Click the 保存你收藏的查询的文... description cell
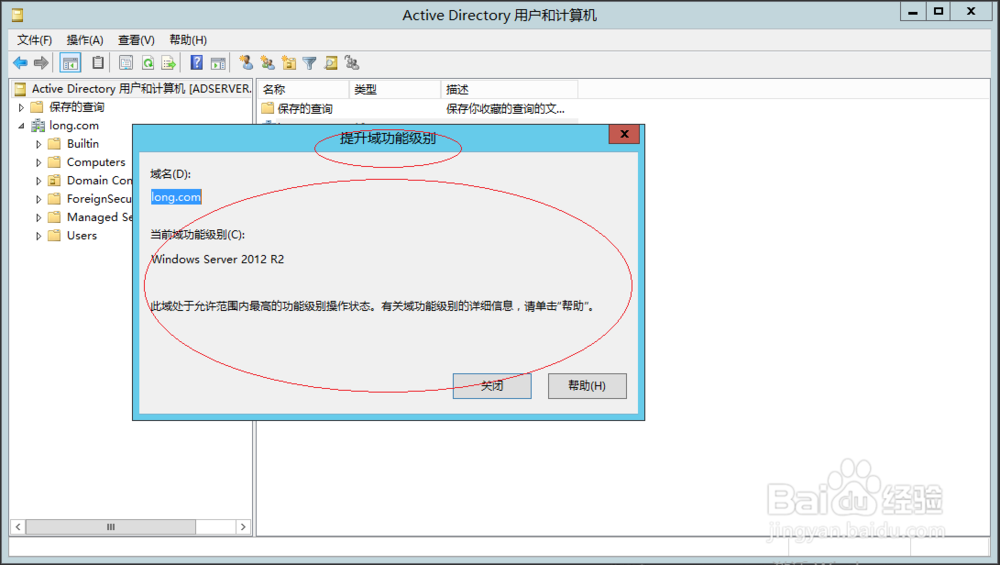 505,109
